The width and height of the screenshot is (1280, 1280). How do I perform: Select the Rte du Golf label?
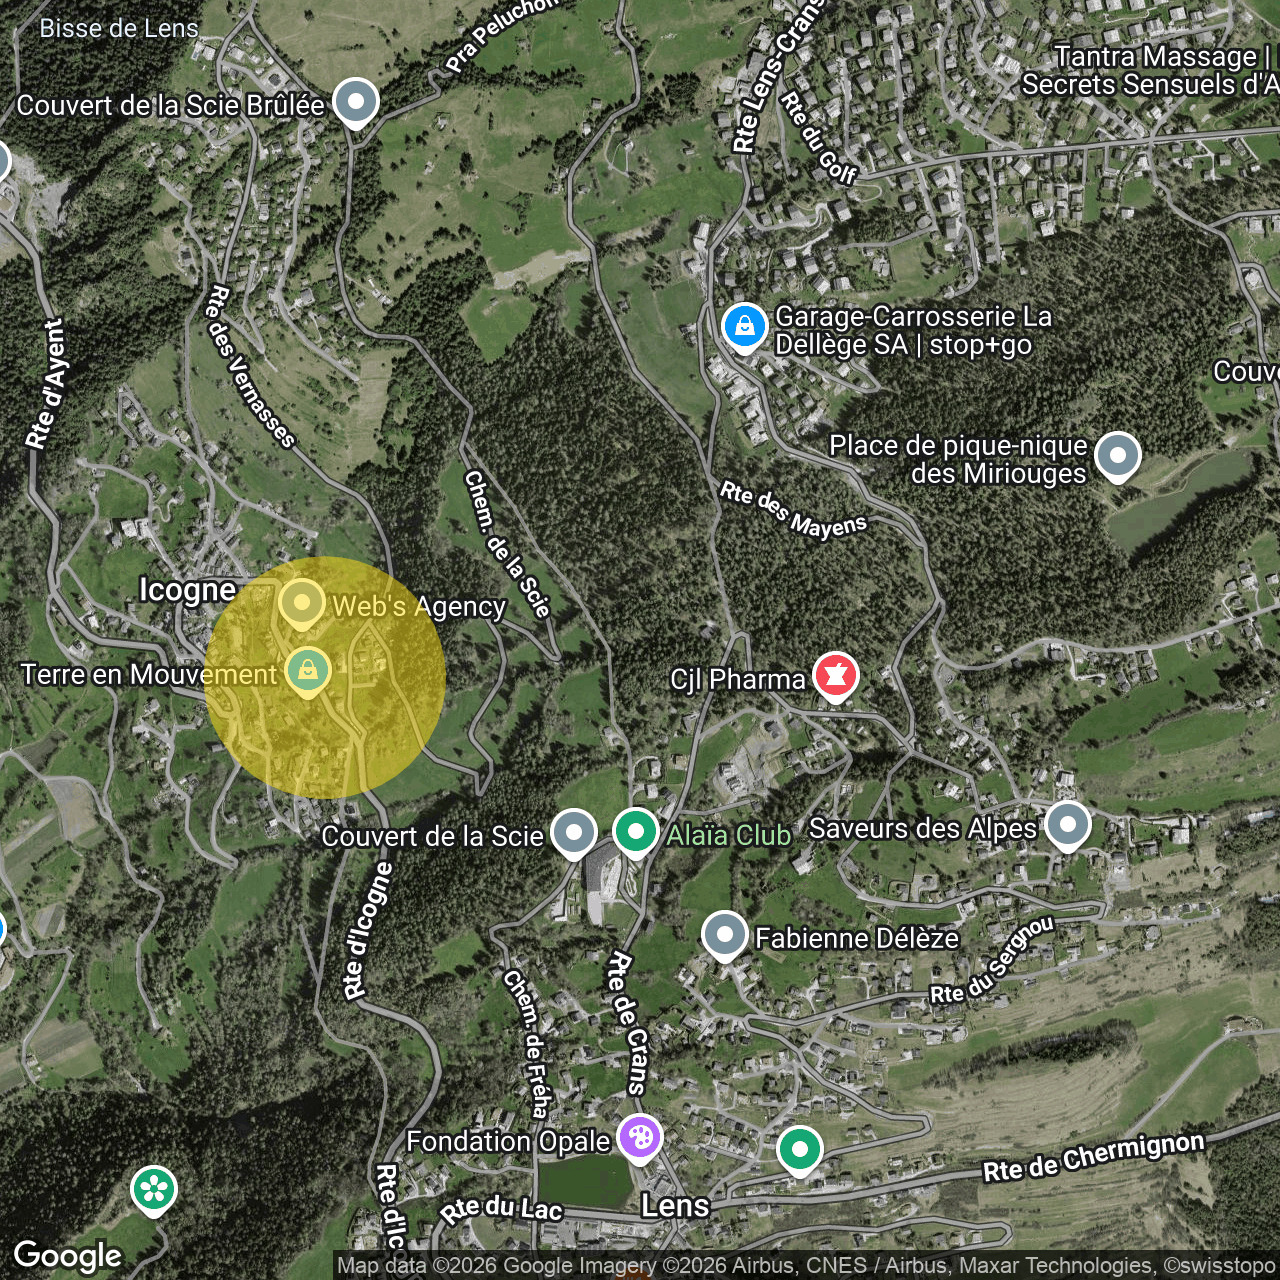click(819, 138)
